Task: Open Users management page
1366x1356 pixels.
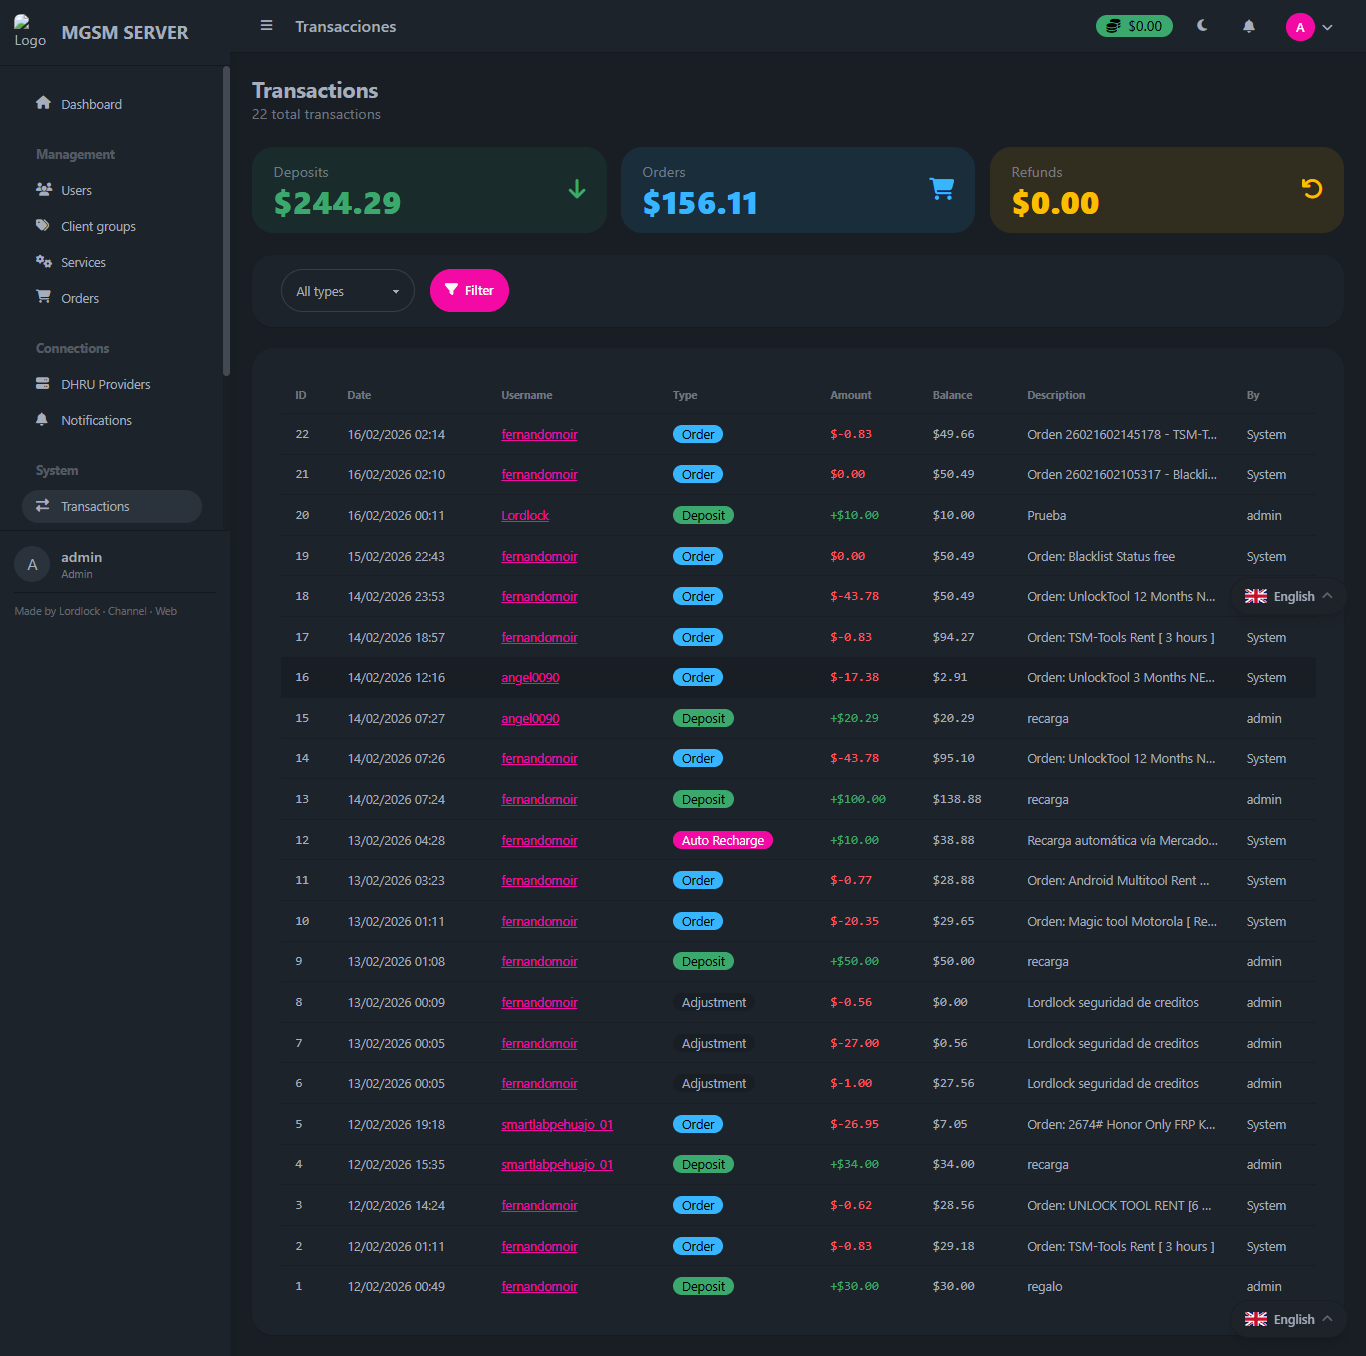Action: coord(76,190)
